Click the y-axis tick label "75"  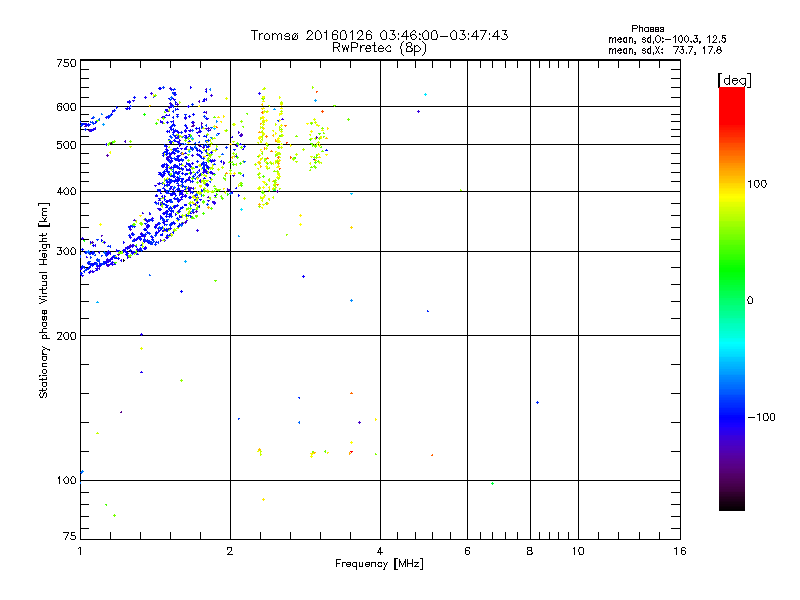point(70,536)
